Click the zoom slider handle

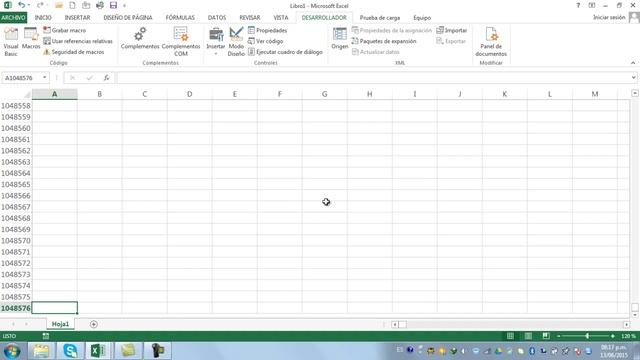[x=587, y=336]
